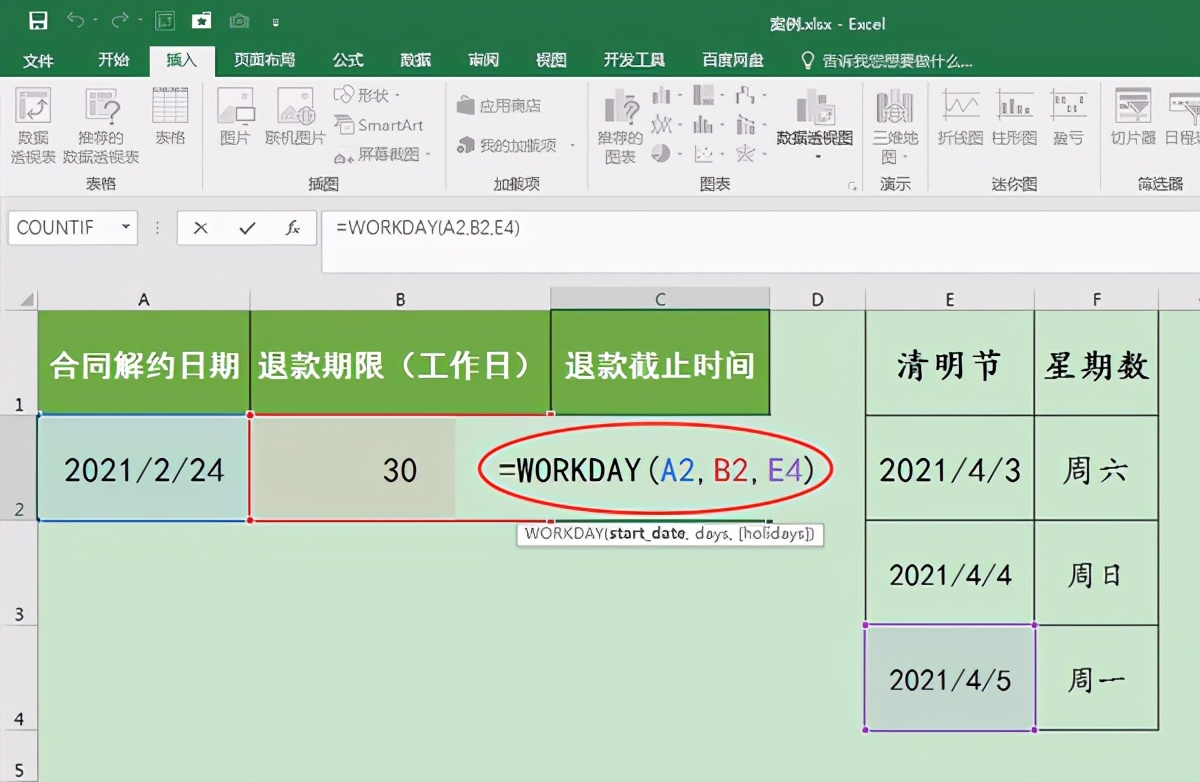The image size is (1200, 782).
Task: Click the camera icon in quick access toolbar
Action: (238, 20)
